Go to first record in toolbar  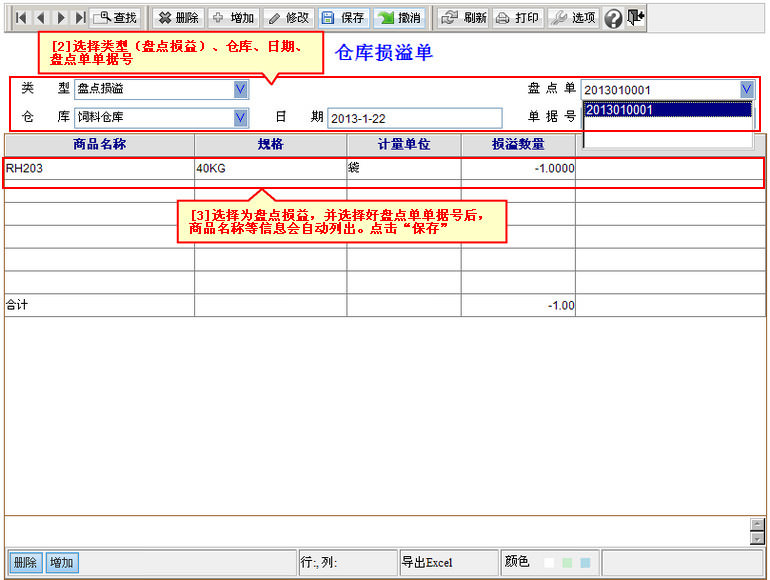[x=21, y=18]
